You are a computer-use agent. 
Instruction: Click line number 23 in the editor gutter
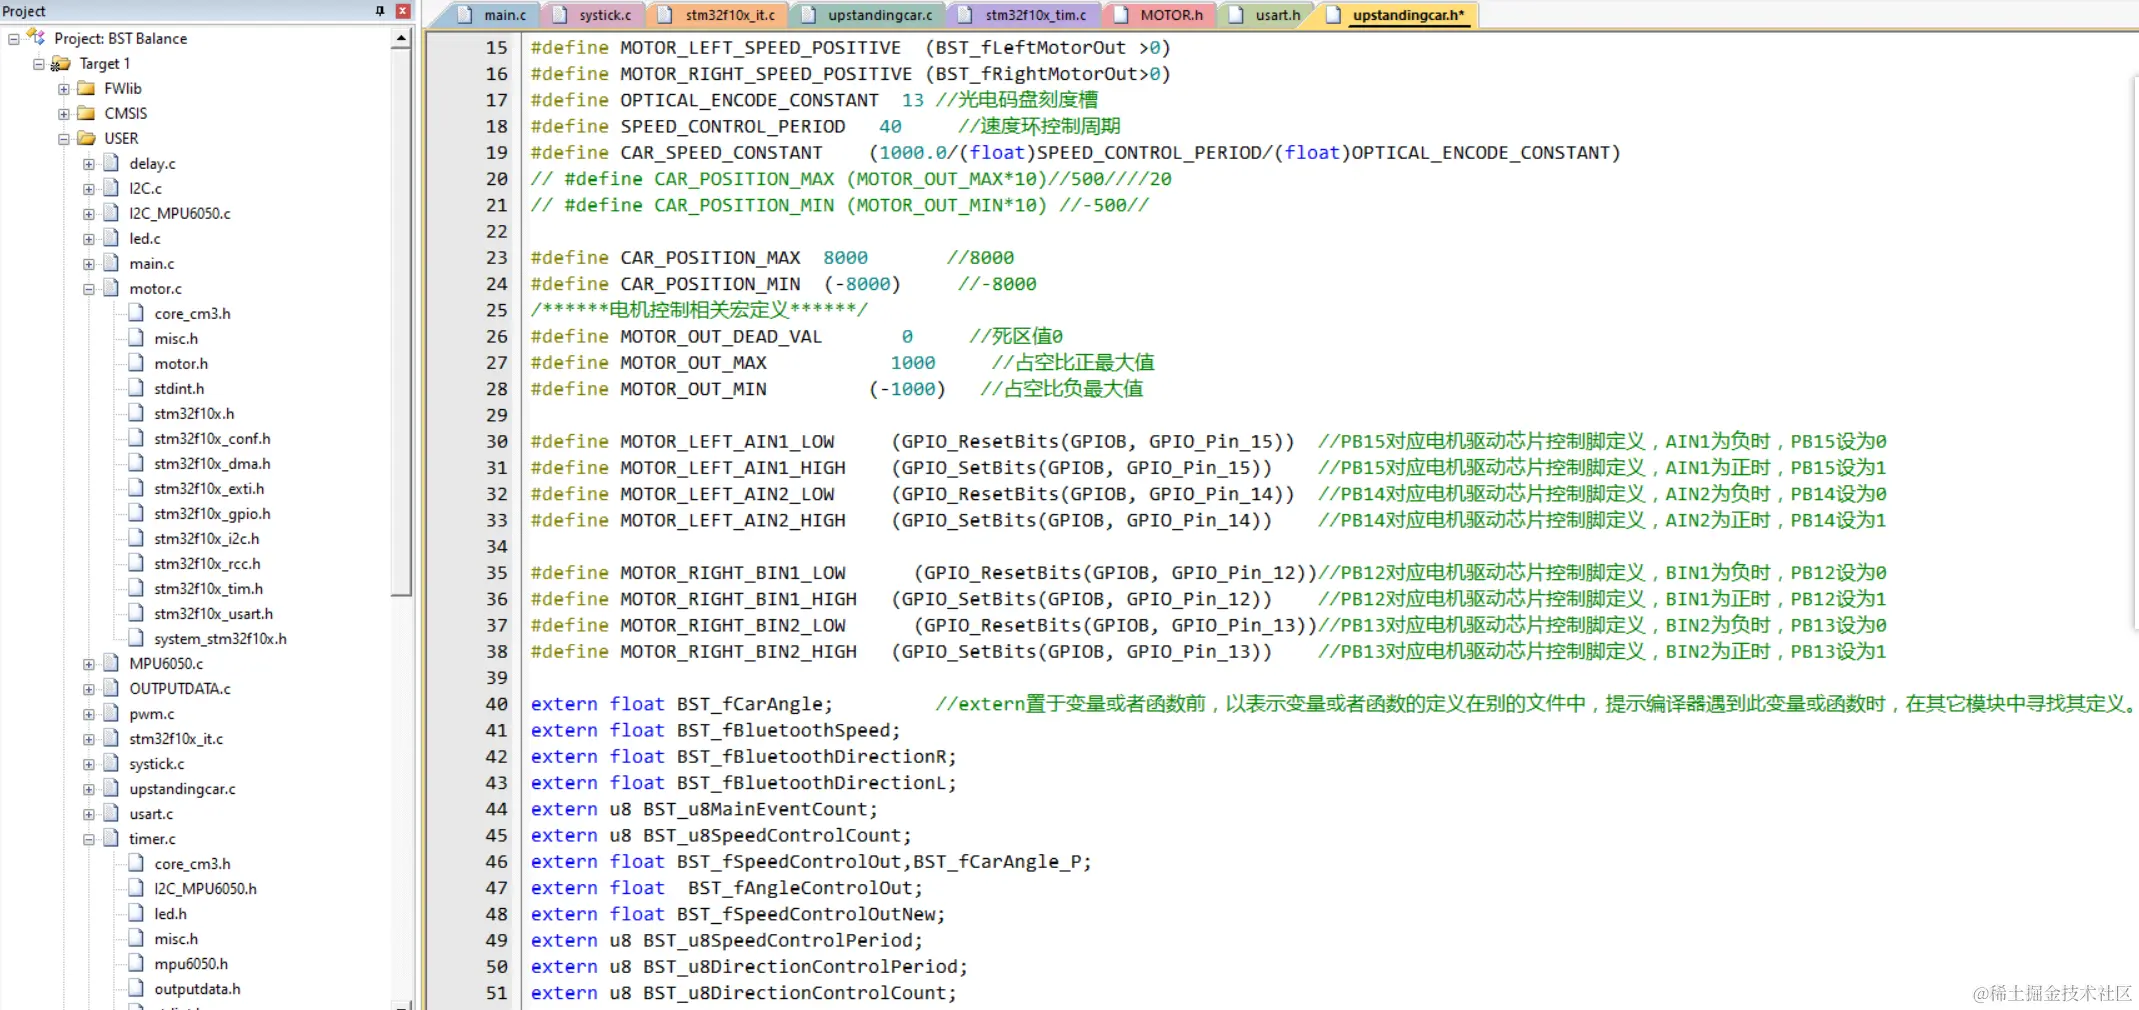[x=497, y=258]
